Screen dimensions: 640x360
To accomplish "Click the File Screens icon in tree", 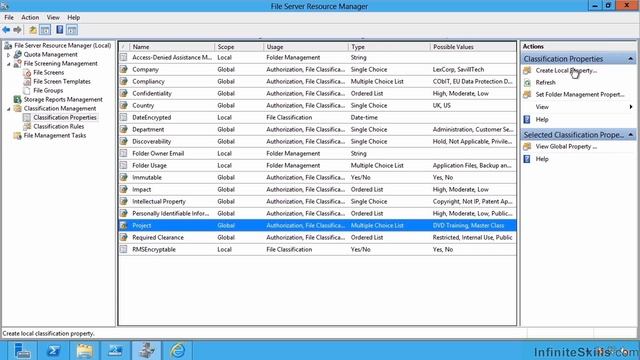I will pyautogui.click(x=27, y=73).
